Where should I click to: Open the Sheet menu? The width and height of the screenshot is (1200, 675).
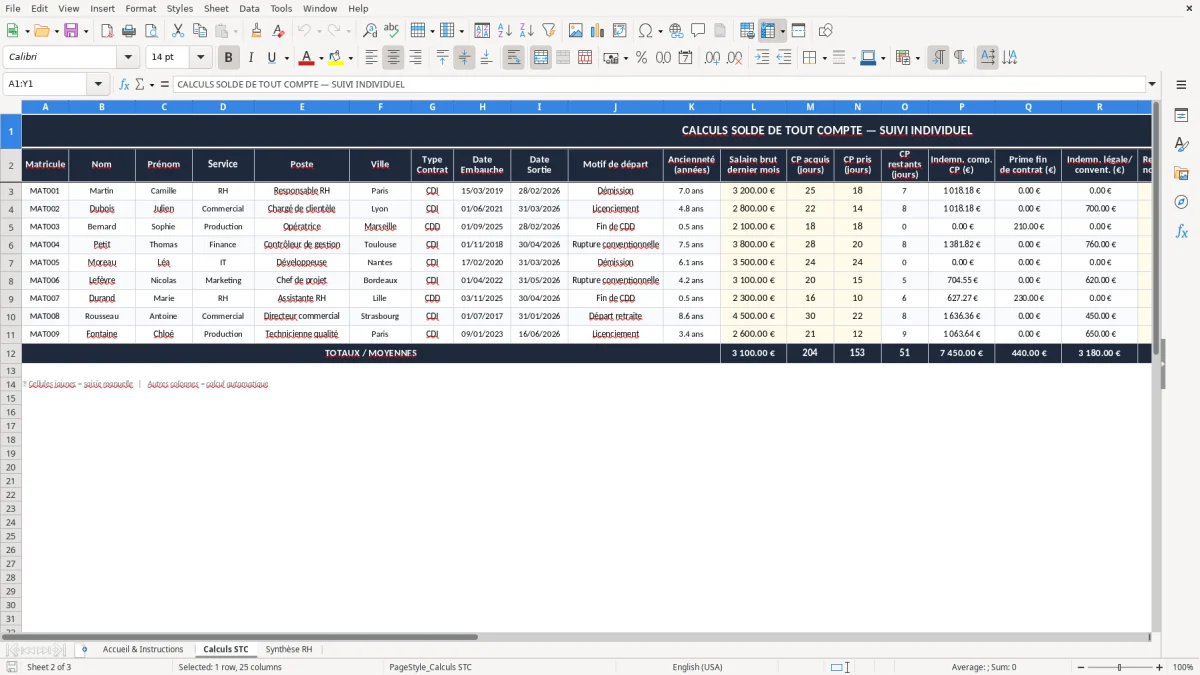point(216,8)
